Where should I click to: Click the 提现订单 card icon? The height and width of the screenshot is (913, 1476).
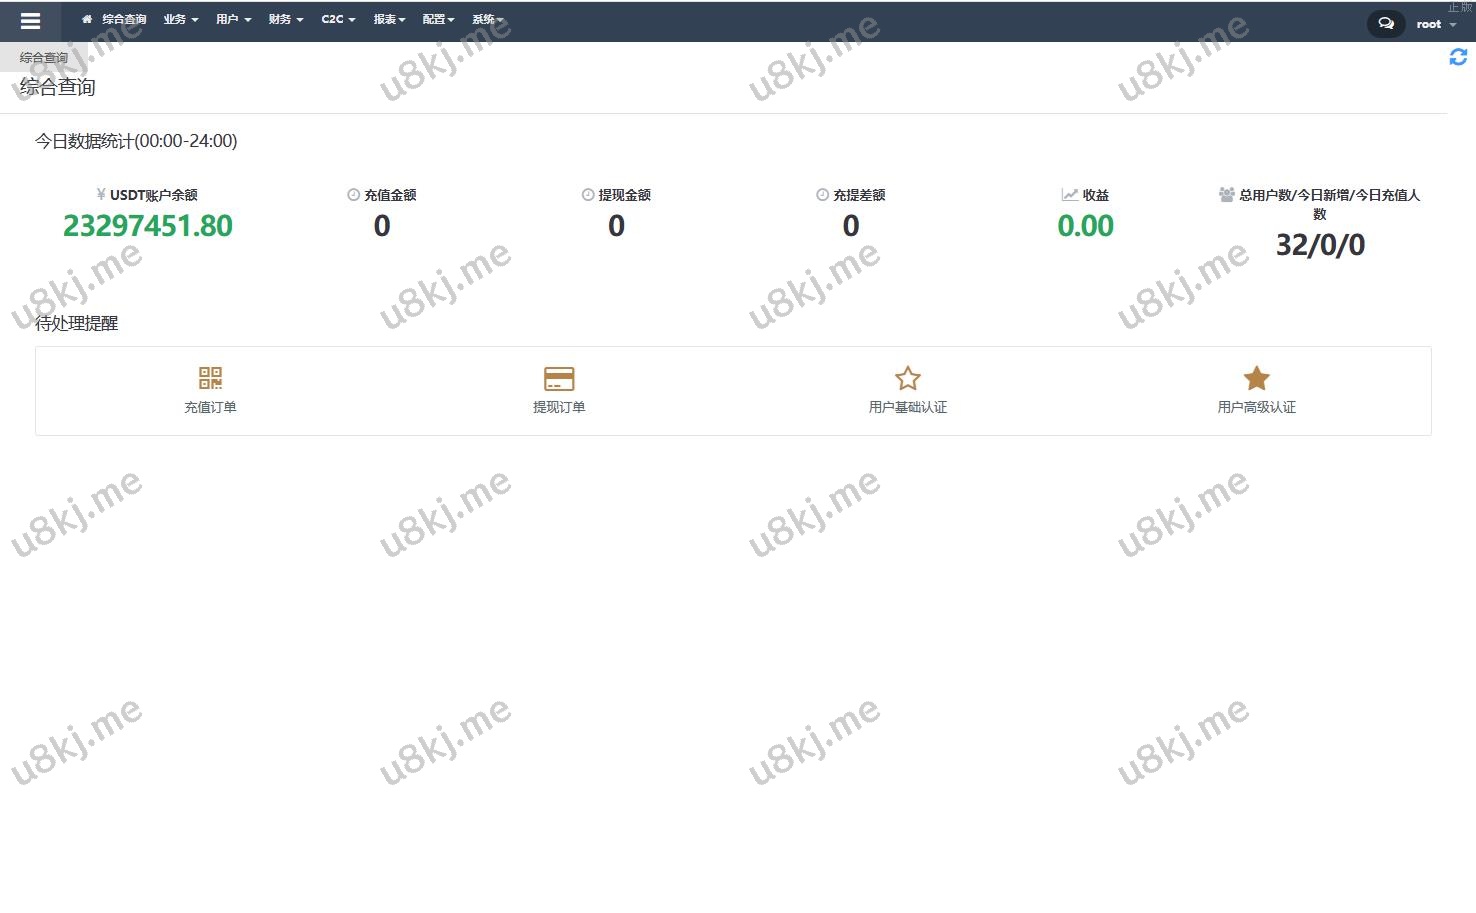559,378
